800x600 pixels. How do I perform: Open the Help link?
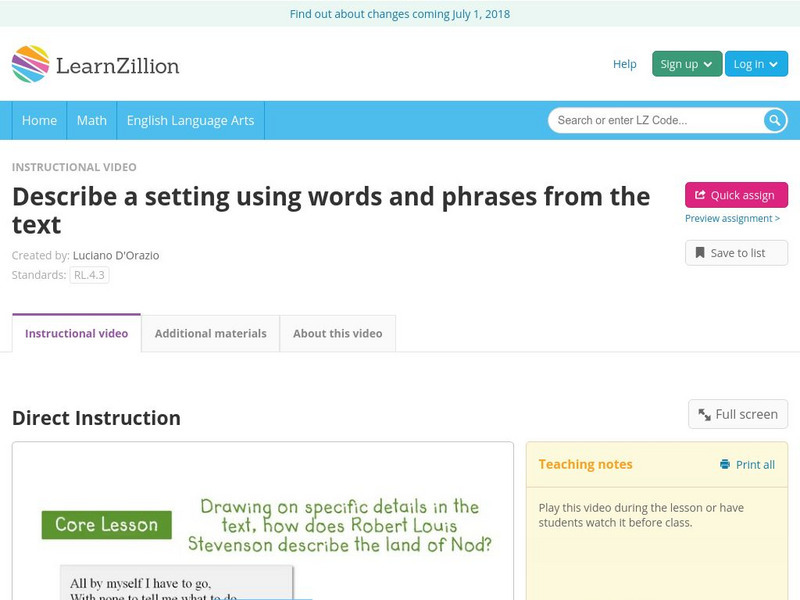coord(624,64)
